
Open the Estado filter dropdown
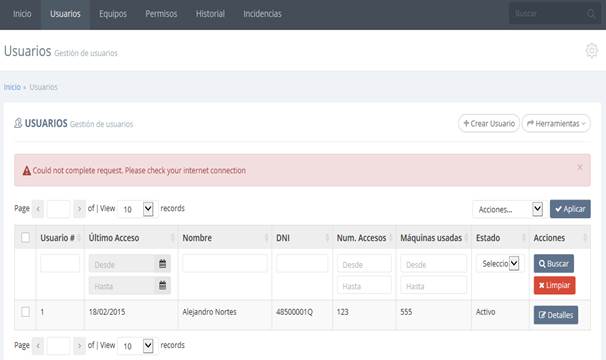click(x=500, y=264)
